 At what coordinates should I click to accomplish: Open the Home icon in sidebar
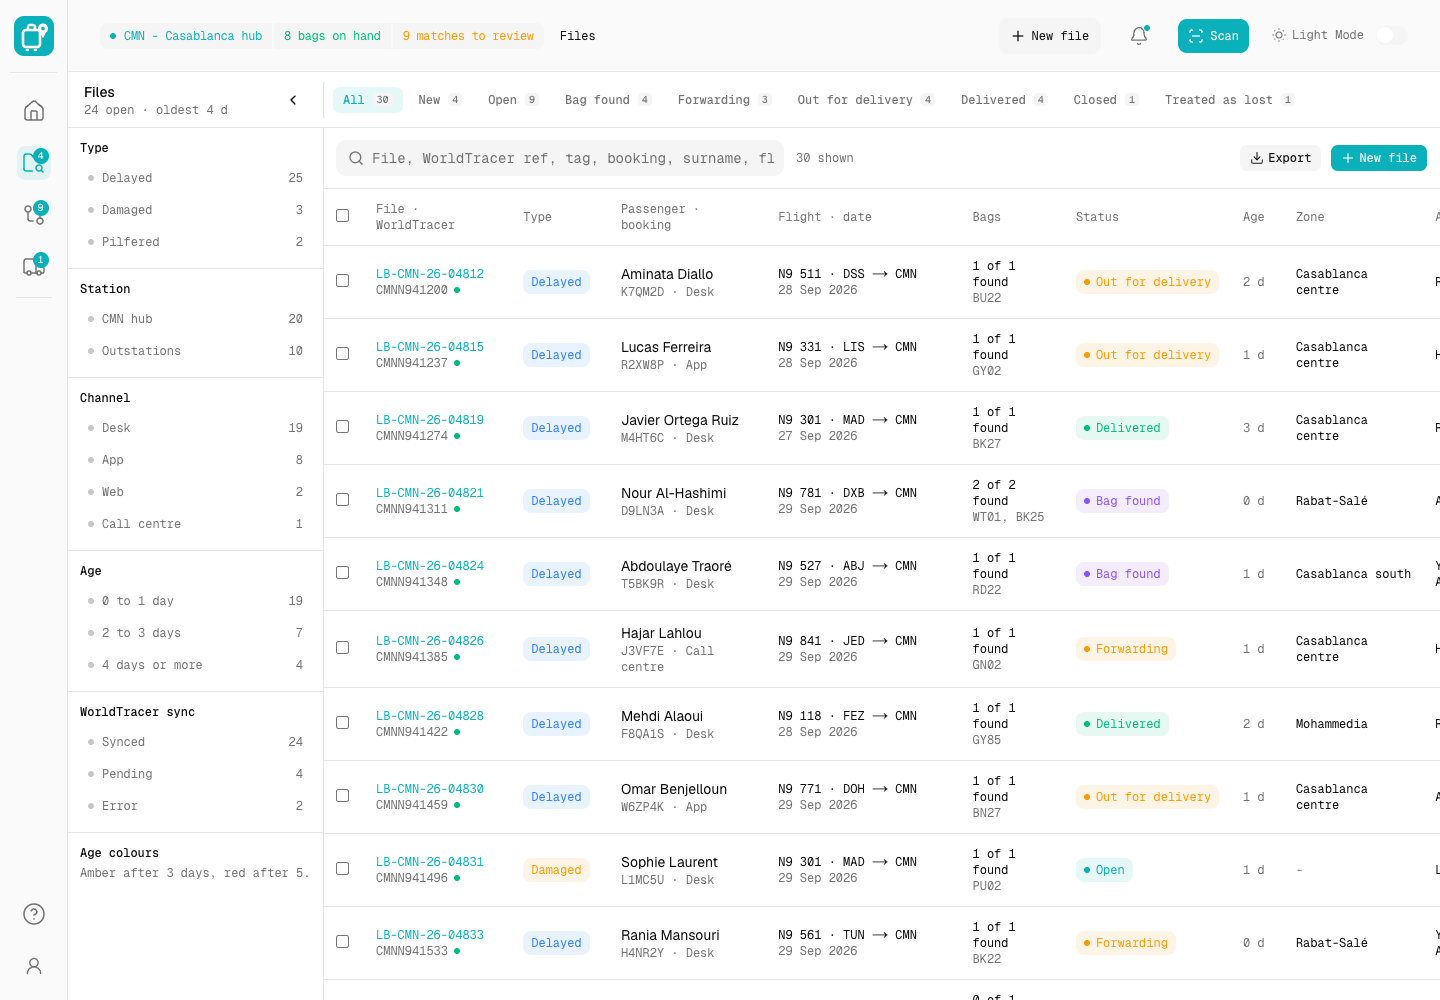34,110
